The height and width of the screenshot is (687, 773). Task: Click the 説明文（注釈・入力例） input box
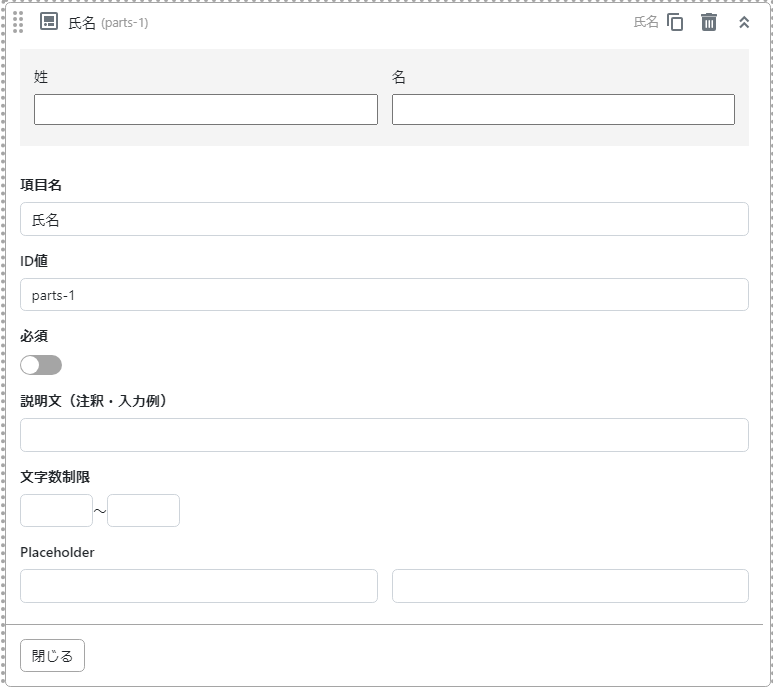384,435
